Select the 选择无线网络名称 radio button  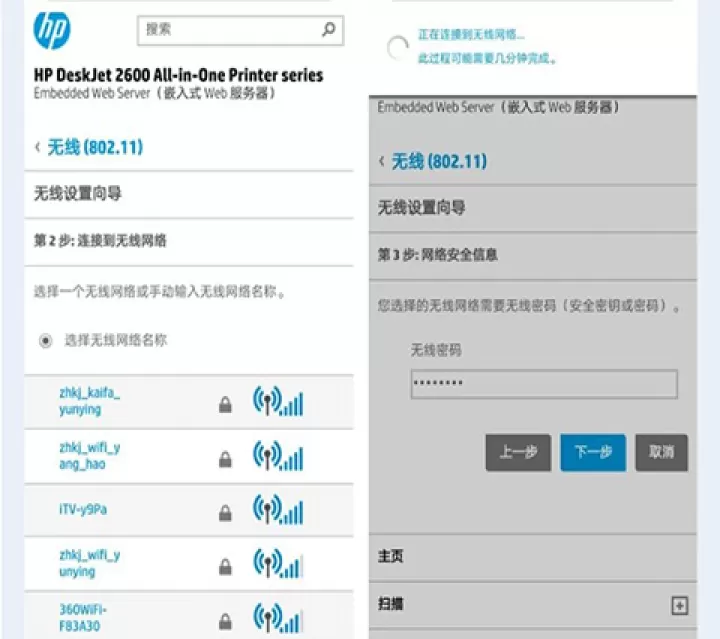point(45,341)
